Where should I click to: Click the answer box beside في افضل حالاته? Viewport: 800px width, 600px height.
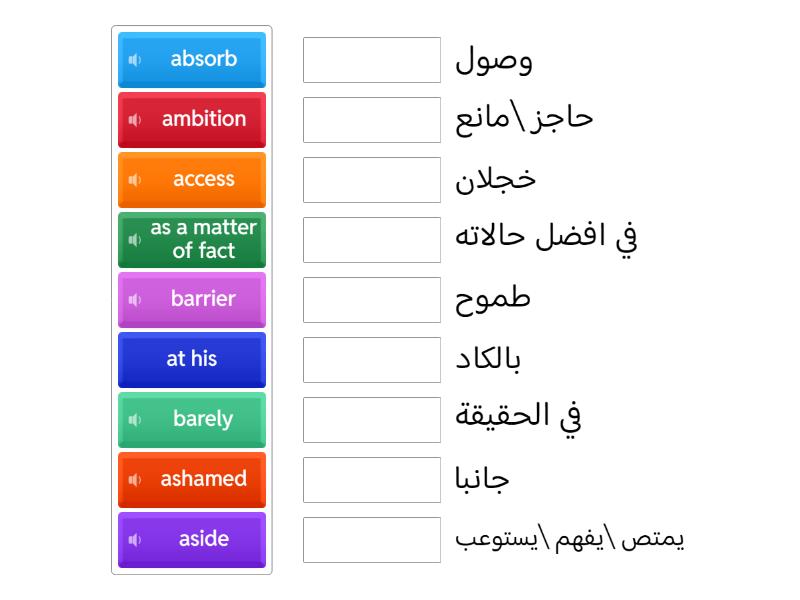point(372,240)
